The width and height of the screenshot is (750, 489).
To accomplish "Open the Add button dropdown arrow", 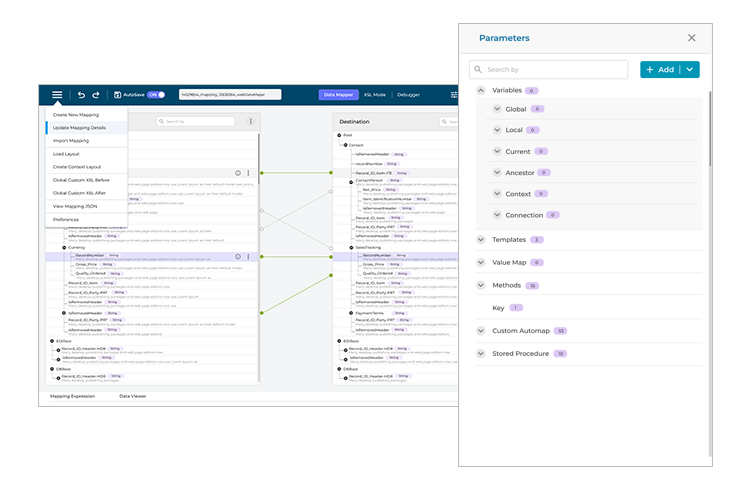I will point(689,70).
